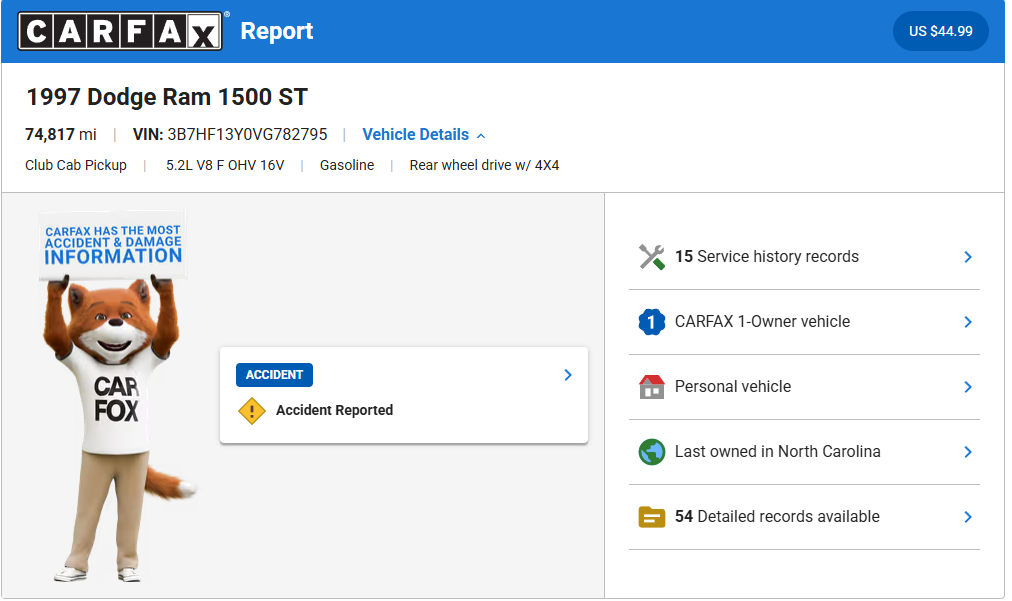Viewport: 1012px width, 601px height.
Task: Click the blue 1-Owner badge icon
Action: pyautogui.click(x=652, y=322)
